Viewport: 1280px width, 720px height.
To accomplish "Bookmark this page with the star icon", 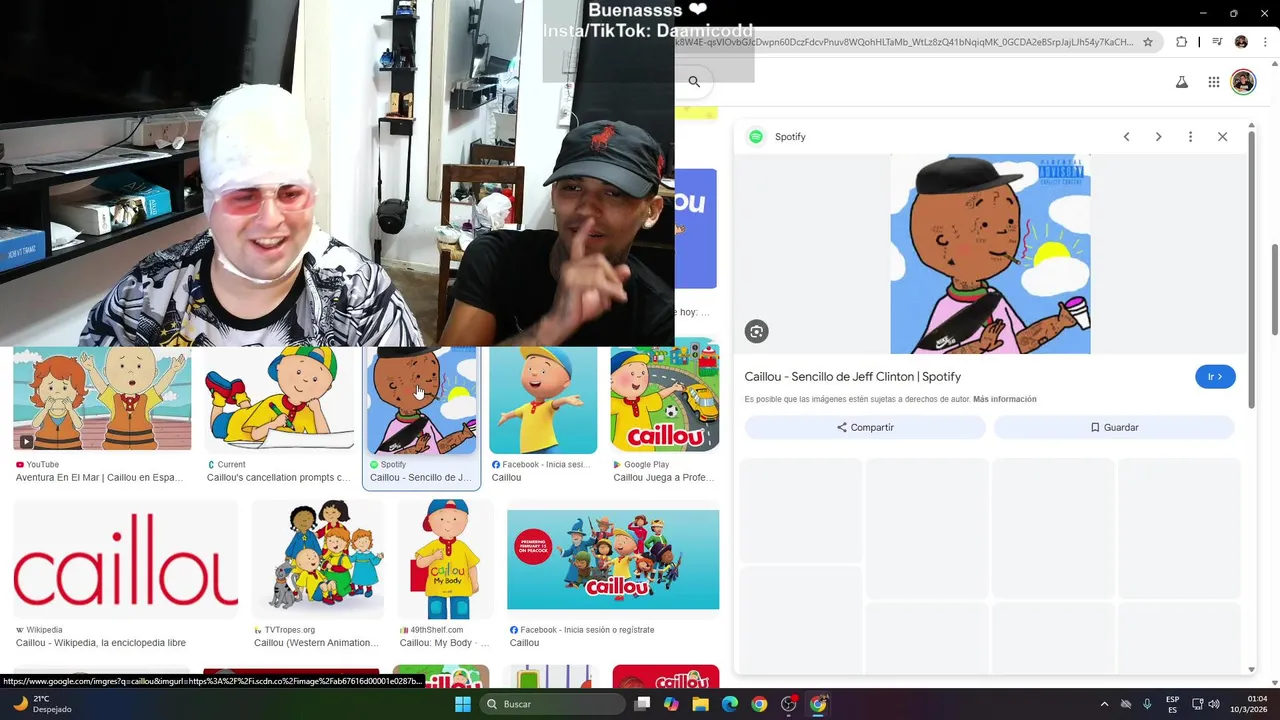I will [1148, 42].
